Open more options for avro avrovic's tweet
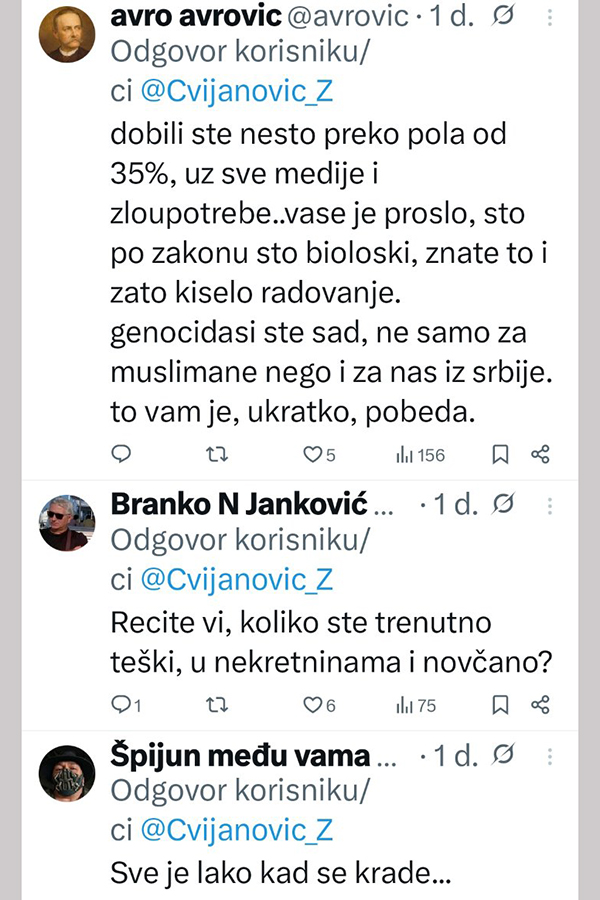Viewport: 600px width, 900px height. (548, 18)
